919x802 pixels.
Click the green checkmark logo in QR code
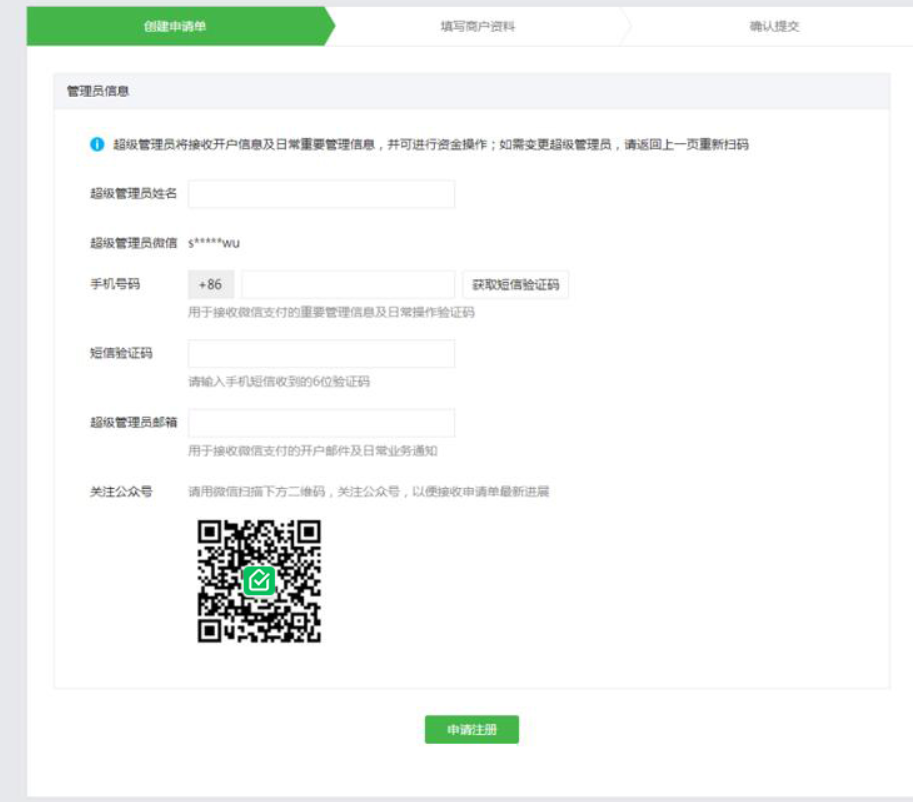pos(259,581)
